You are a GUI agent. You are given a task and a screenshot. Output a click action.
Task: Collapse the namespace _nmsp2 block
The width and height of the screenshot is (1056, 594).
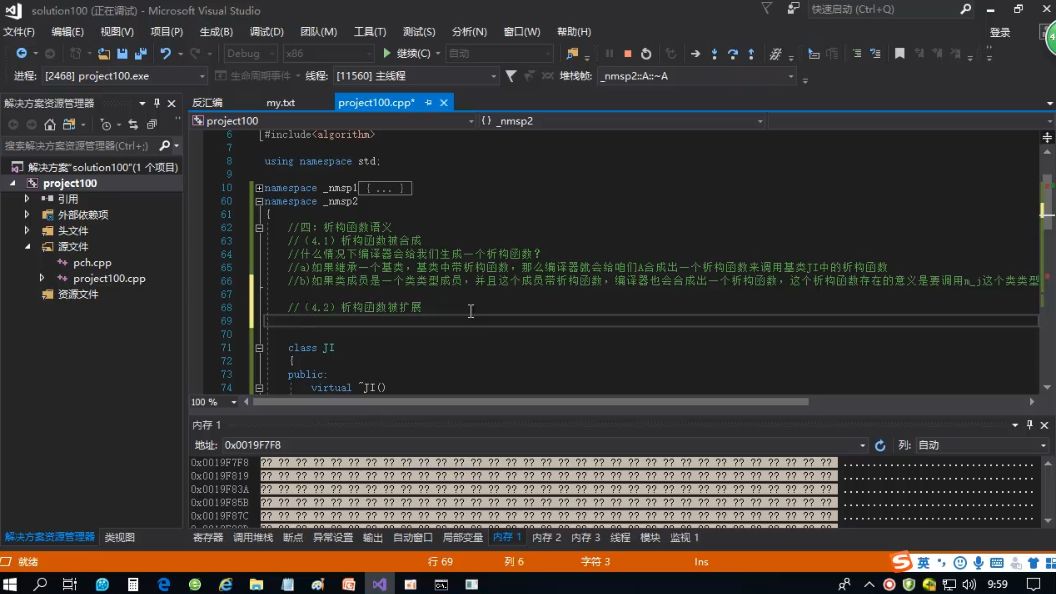[259, 201]
